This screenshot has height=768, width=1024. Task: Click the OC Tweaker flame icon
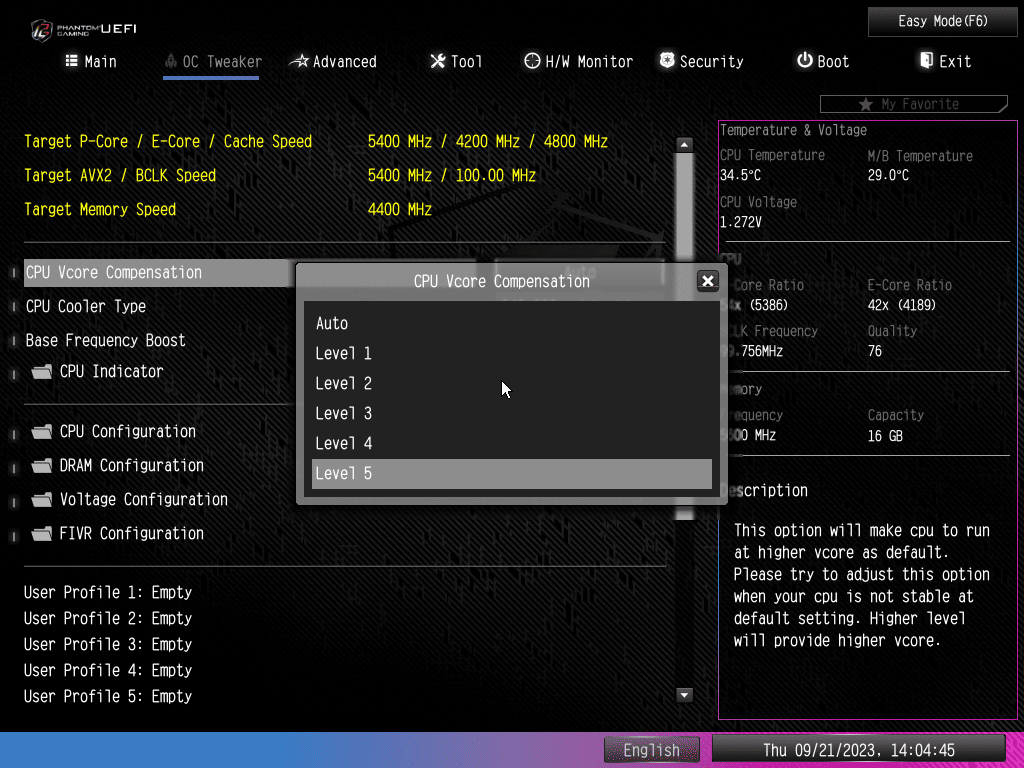click(x=171, y=61)
